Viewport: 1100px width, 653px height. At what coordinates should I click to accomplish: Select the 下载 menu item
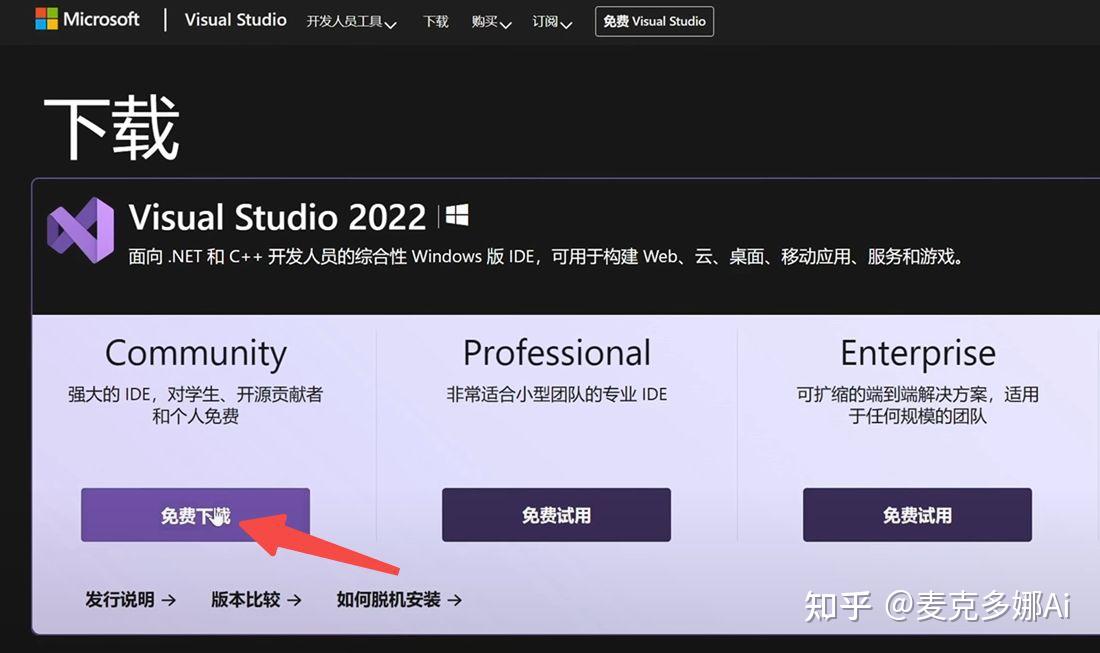pos(435,22)
